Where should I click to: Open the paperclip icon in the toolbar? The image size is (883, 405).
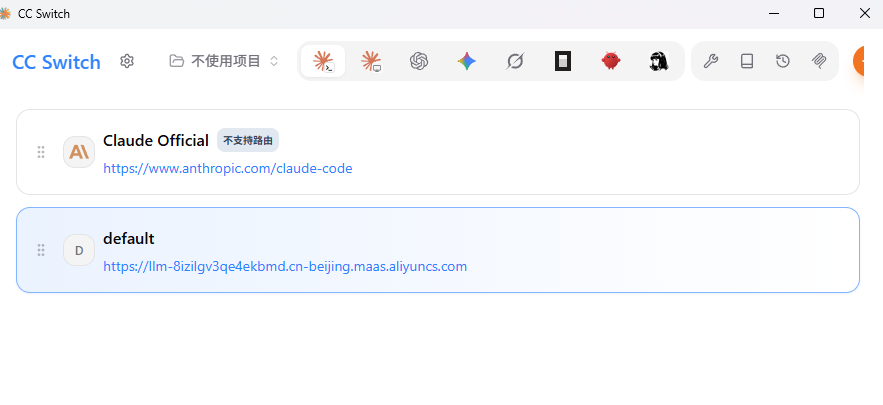819,61
